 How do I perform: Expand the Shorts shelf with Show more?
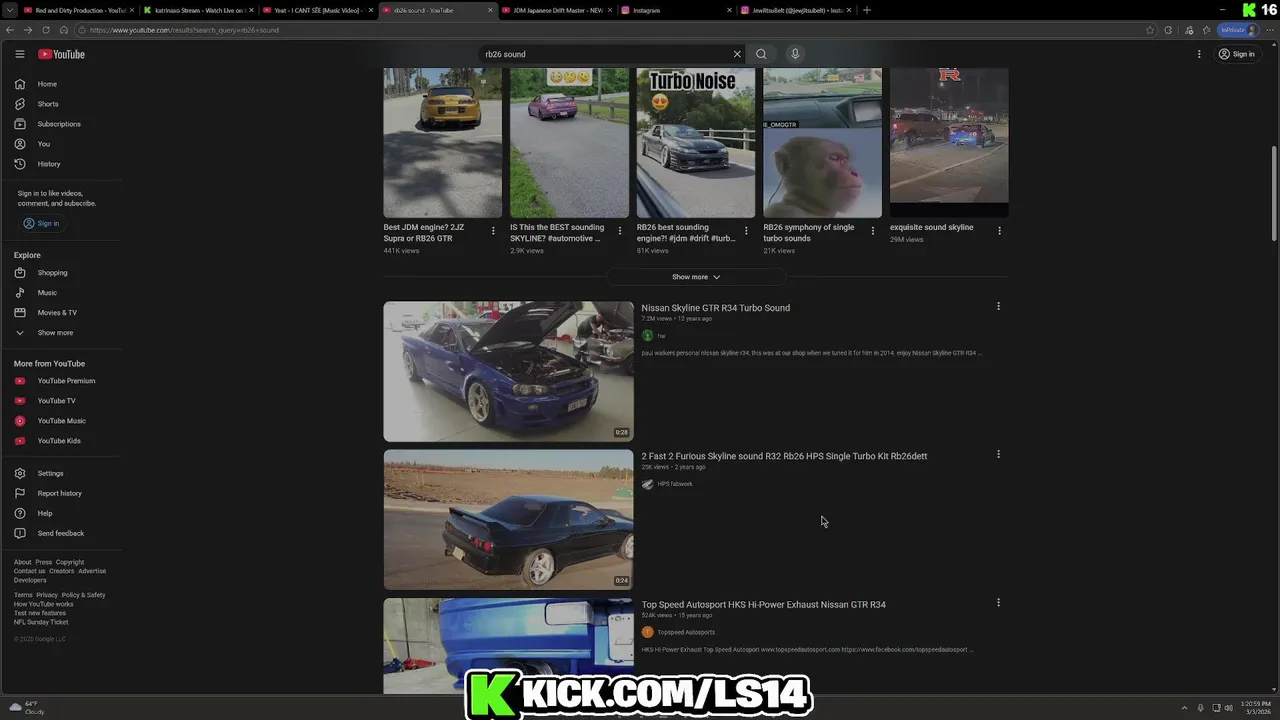[x=696, y=277]
